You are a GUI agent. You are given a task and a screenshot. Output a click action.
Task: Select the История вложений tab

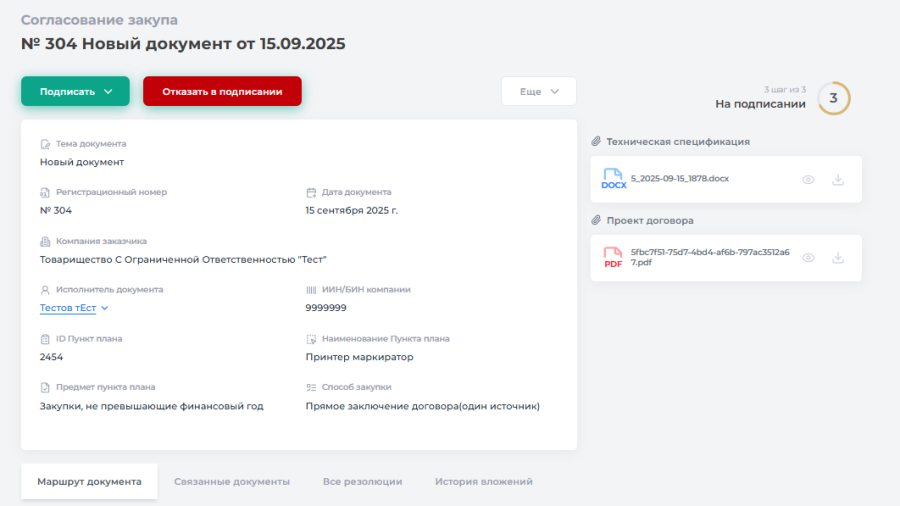point(483,481)
